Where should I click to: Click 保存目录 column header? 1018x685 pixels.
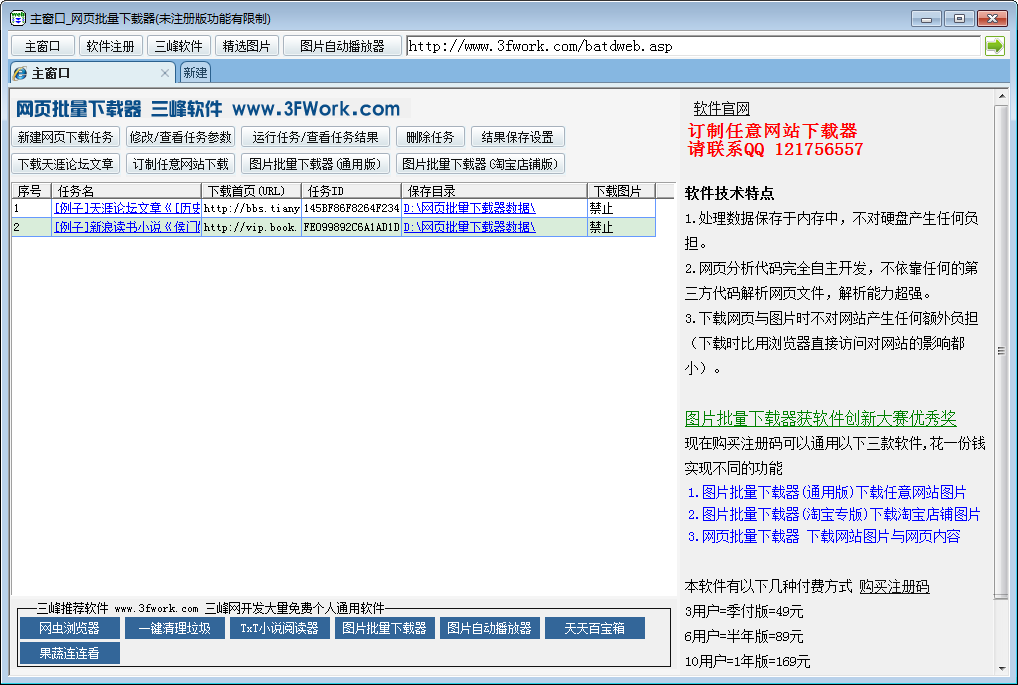494,191
